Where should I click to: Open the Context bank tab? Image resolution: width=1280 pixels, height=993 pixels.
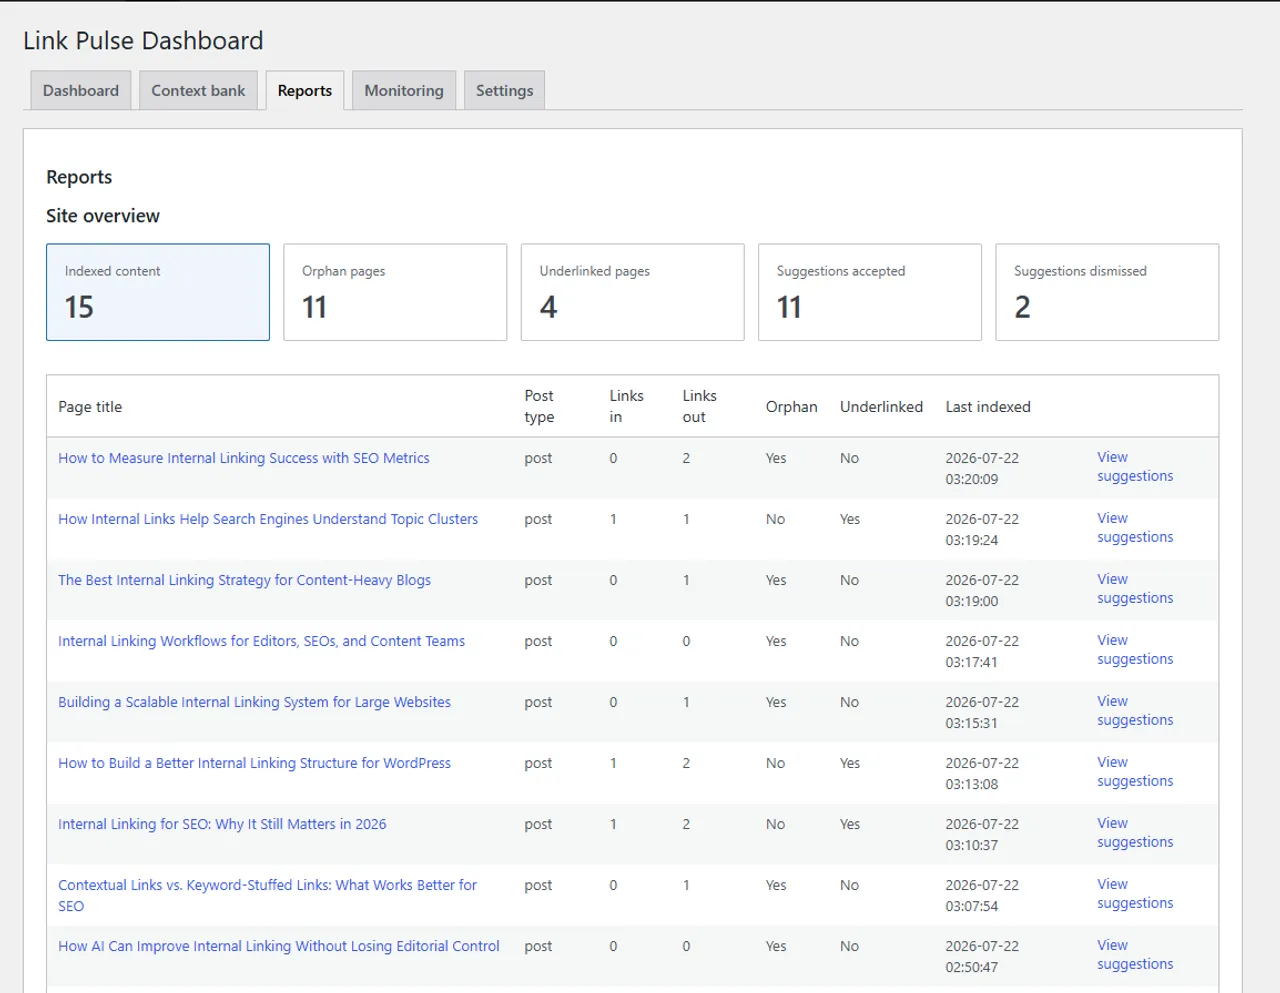tap(198, 90)
